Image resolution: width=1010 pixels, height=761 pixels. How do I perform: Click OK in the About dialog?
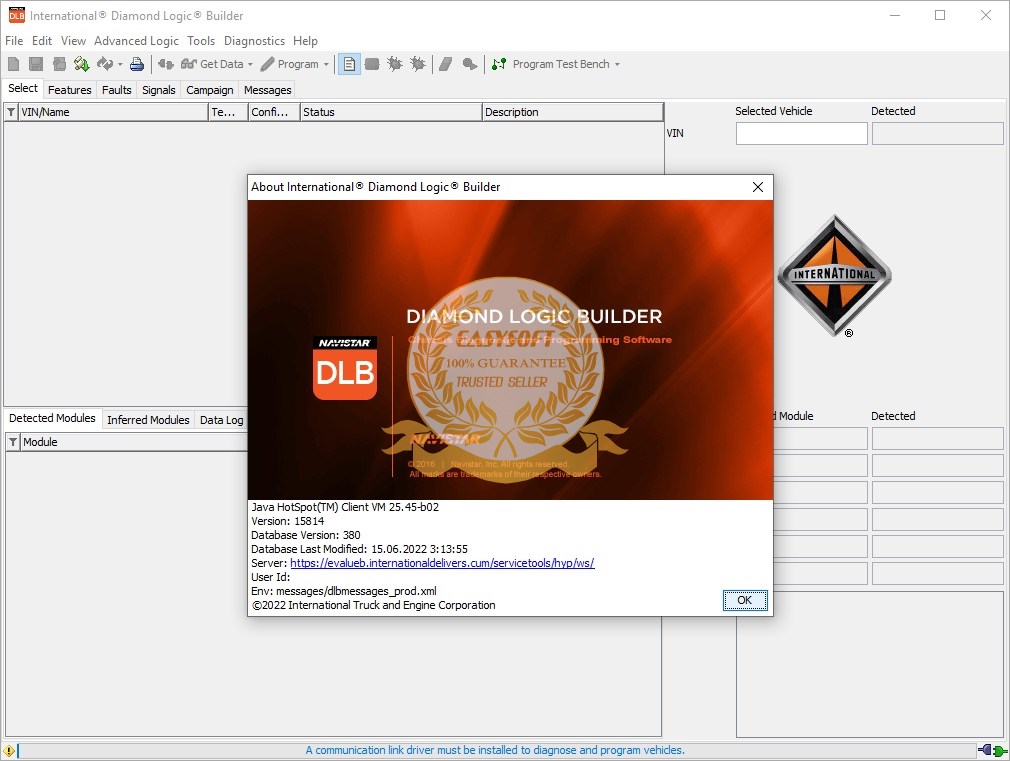[x=745, y=600]
